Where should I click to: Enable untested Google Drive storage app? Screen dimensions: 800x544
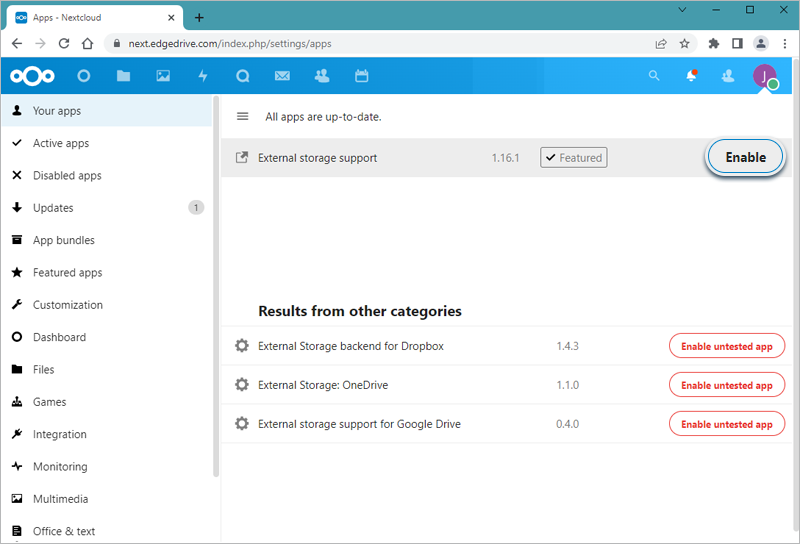[x=727, y=424]
